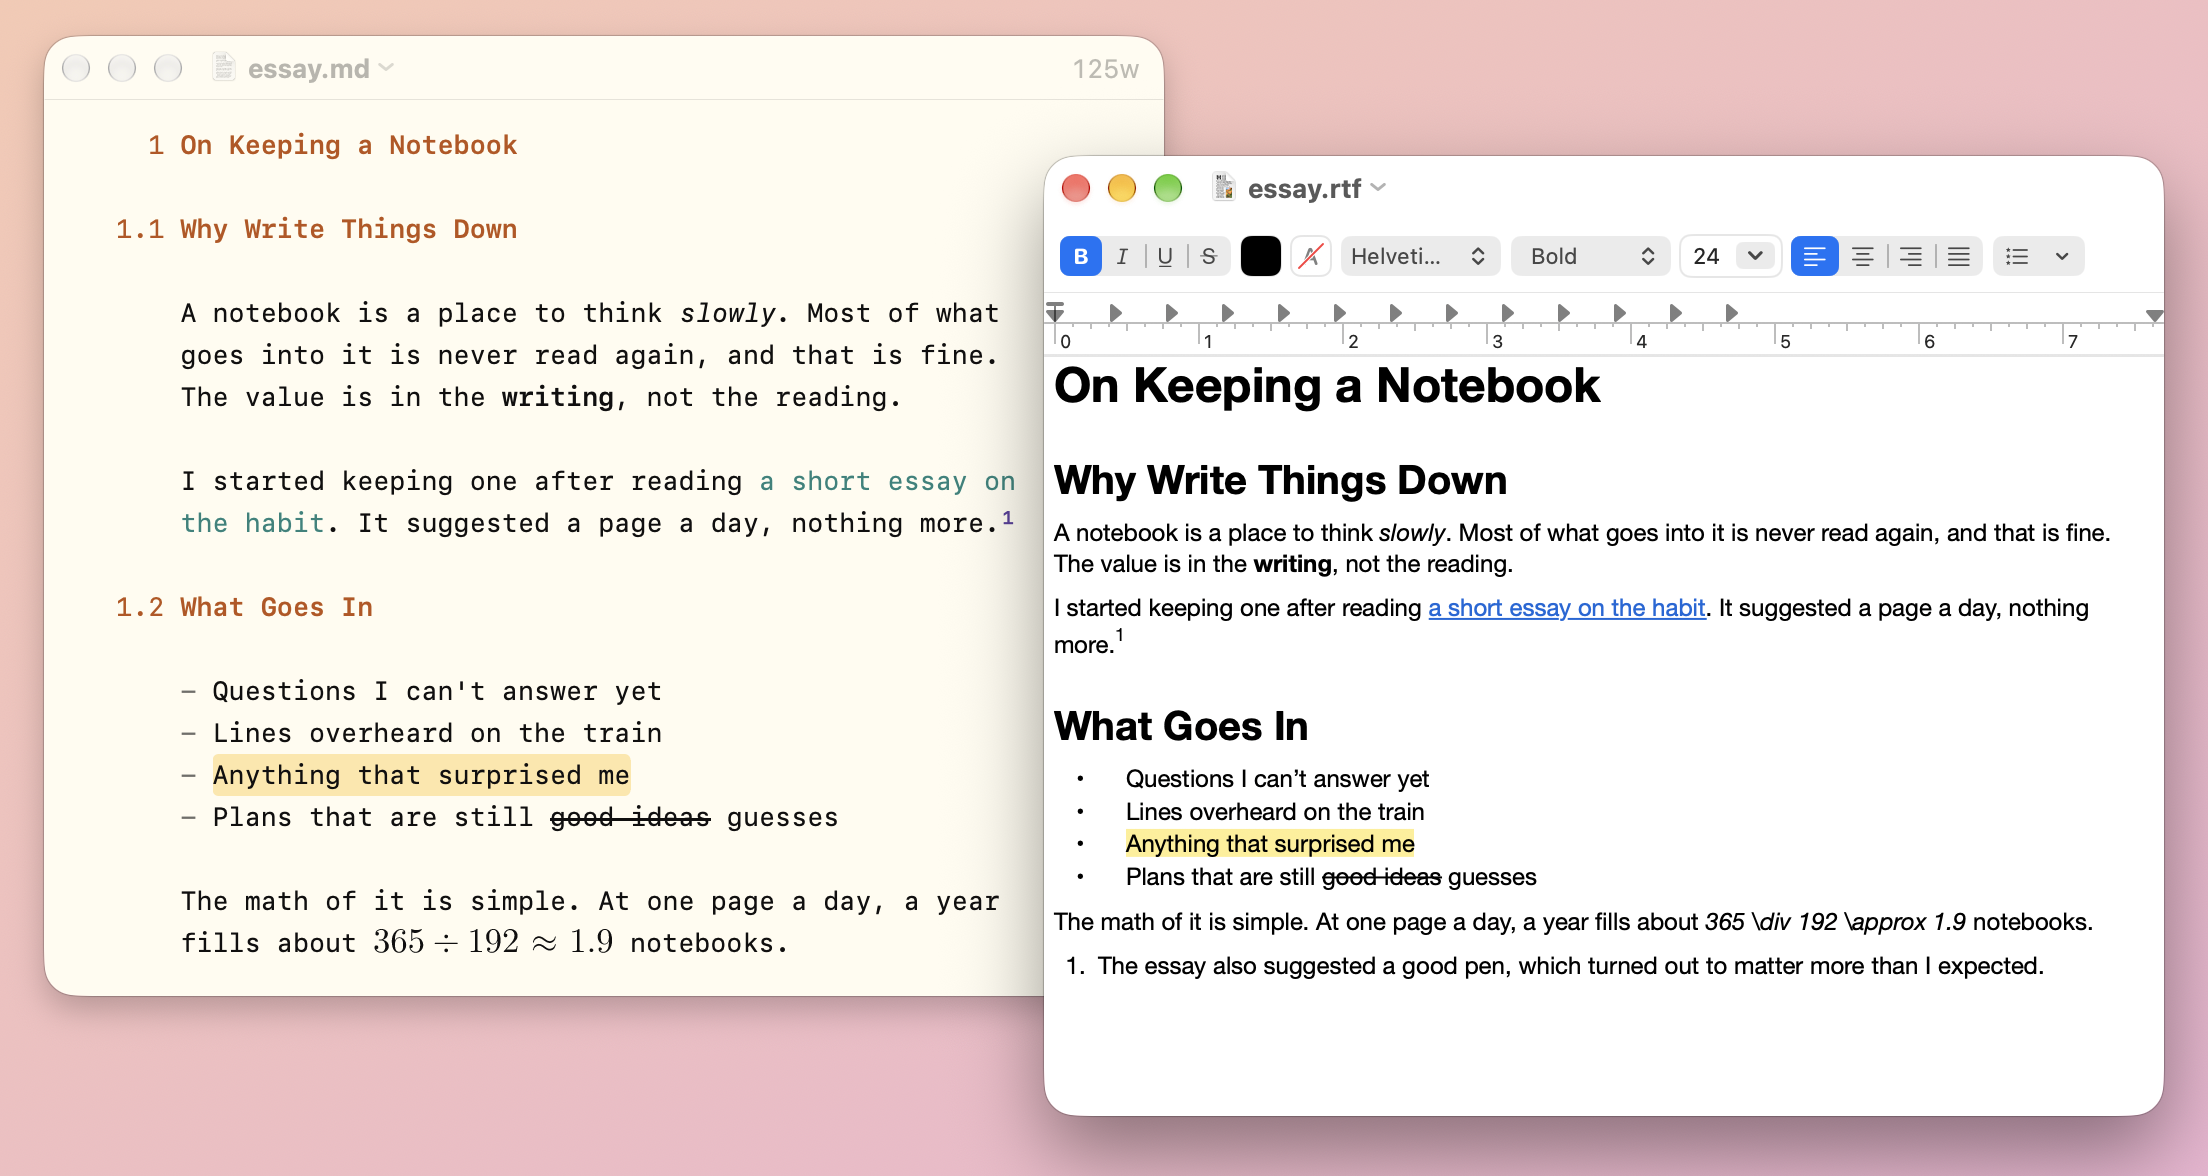This screenshot has height=1176, width=2208.
Task: Click the last tab stop on the ruler
Action: point(1731,313)
